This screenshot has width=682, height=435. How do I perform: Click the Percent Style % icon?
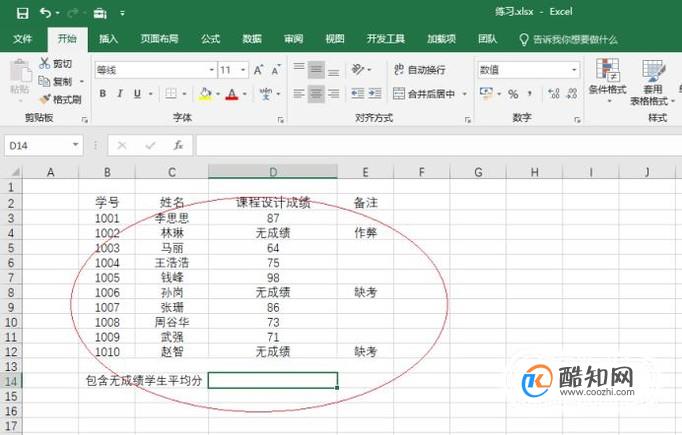click(x=513, y=94)
